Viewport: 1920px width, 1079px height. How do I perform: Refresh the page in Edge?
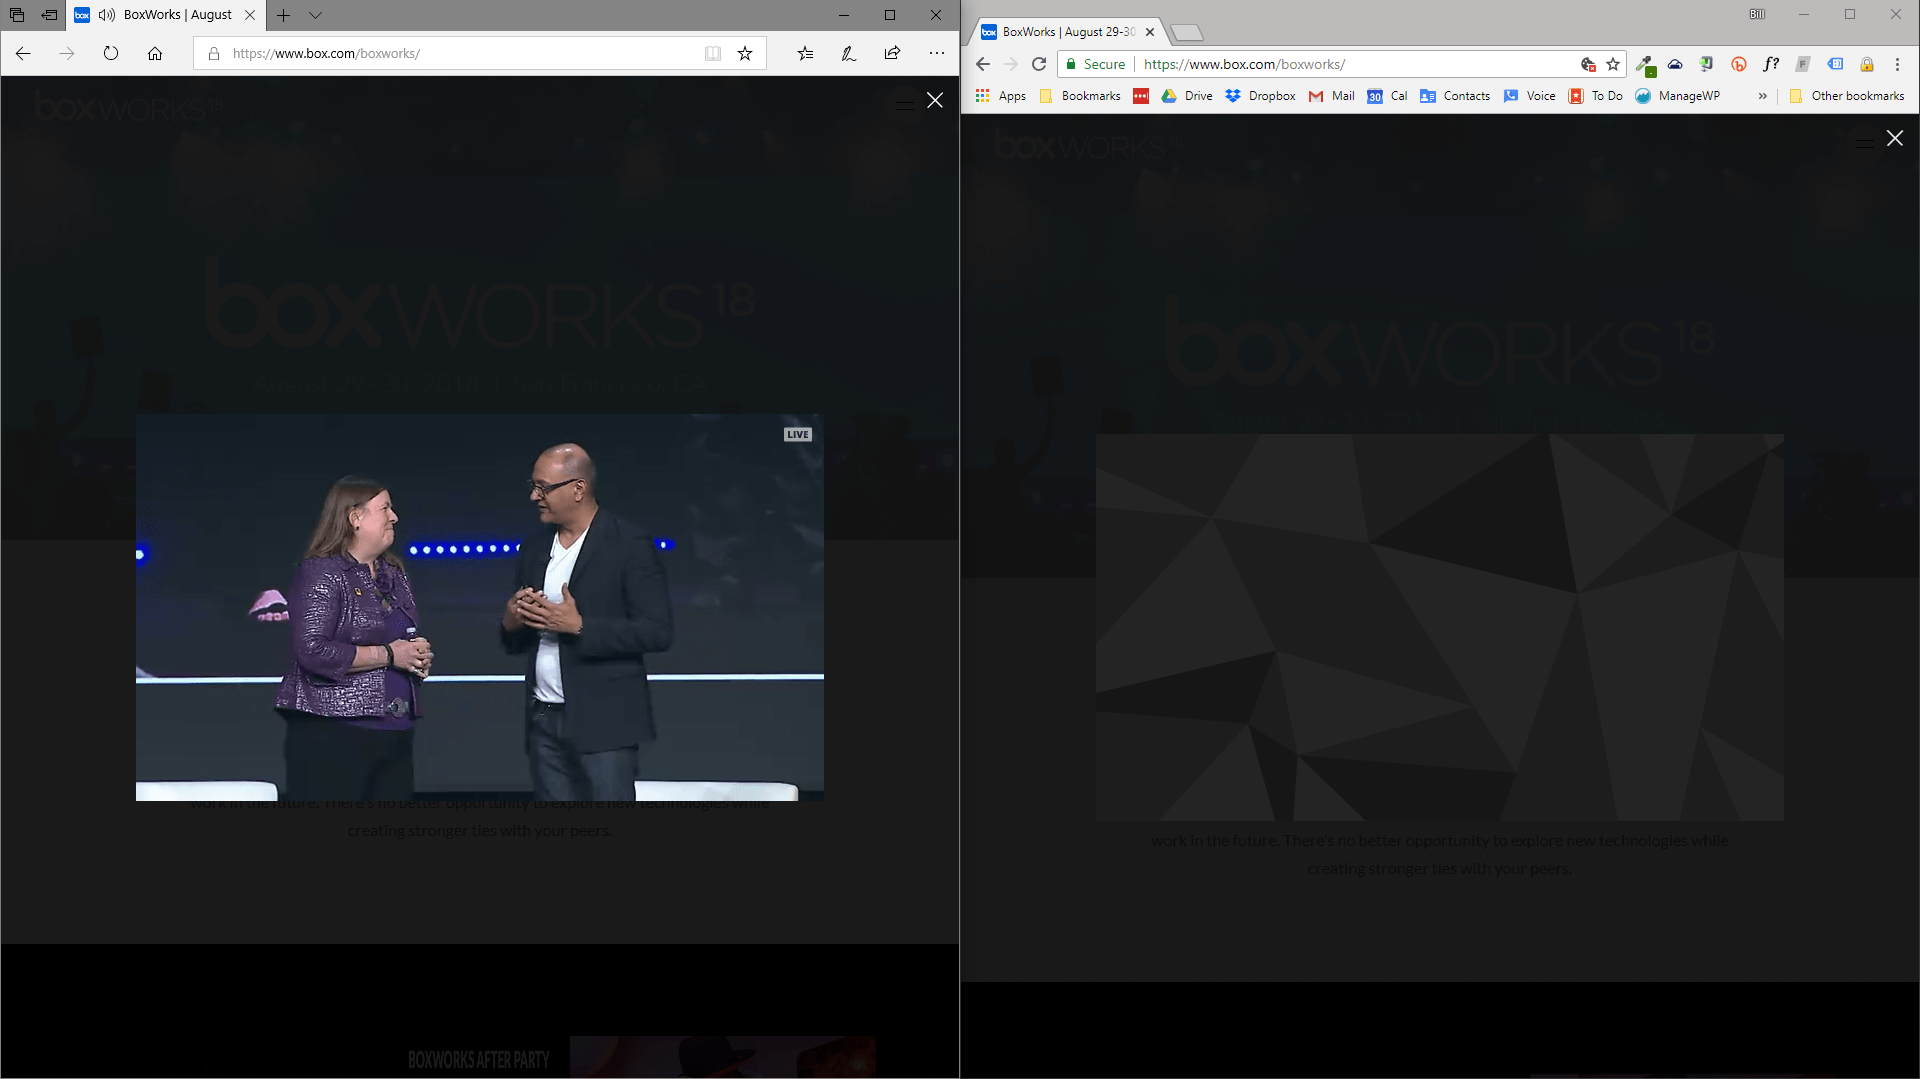(111, 53)
